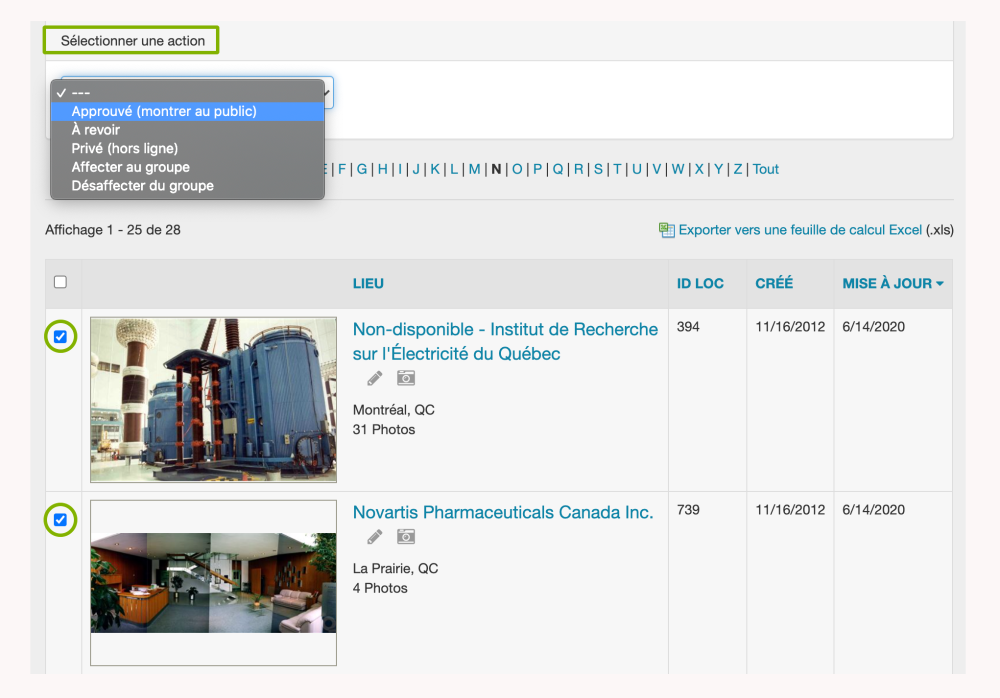Open Novartis Pharmaceuticals Canada Inc. link
This screenshot has height=698, width=1000.
[503, 512]
